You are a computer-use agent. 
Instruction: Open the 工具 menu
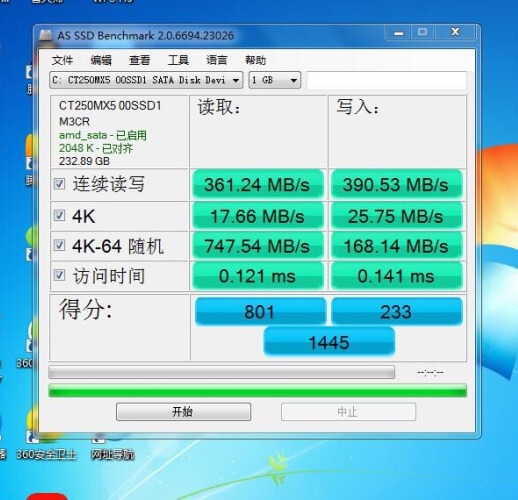[178, 60]
